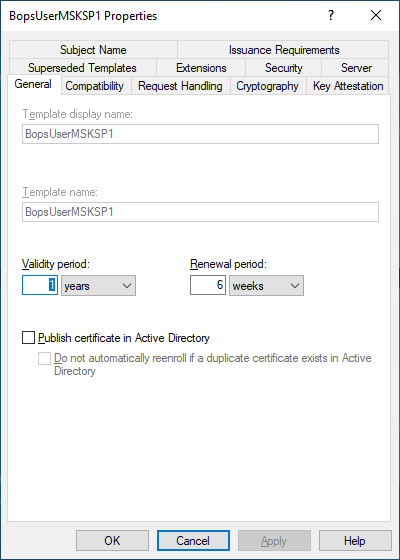
Task: Click the question mark help icon in title bar
Action: click(331, 15)
